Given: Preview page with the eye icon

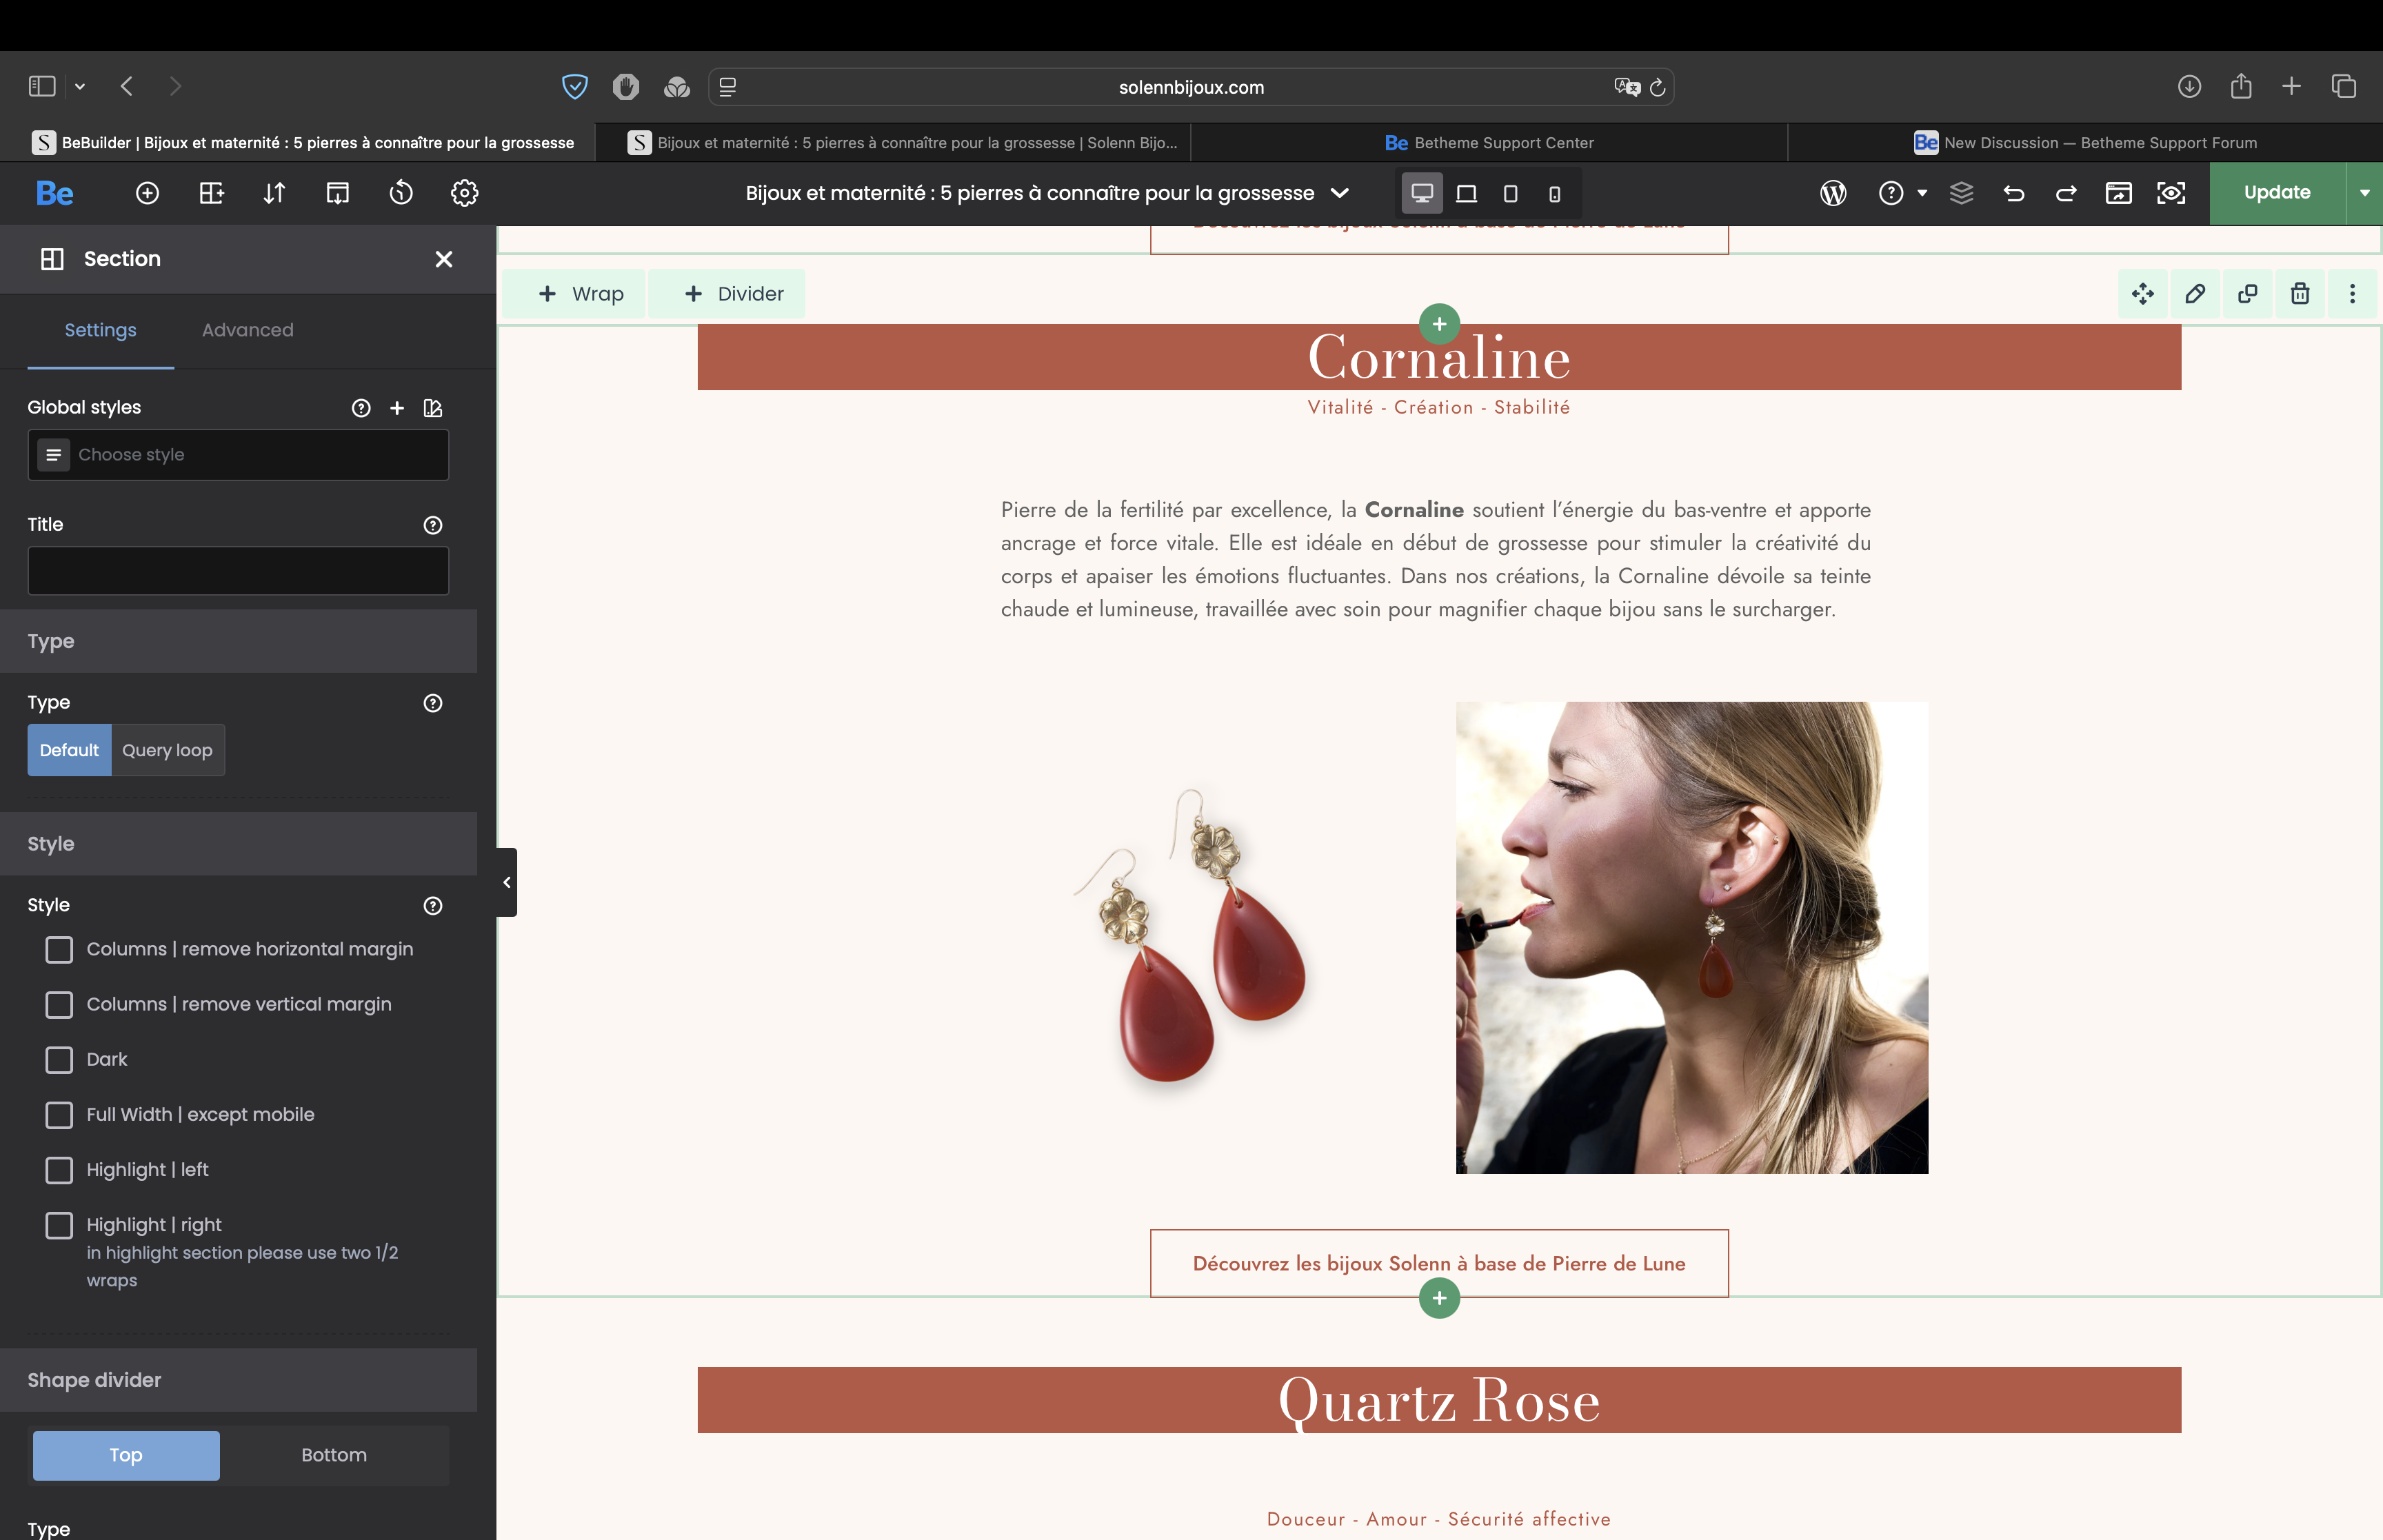Looking at the screenshot, I should (2171, 193).
